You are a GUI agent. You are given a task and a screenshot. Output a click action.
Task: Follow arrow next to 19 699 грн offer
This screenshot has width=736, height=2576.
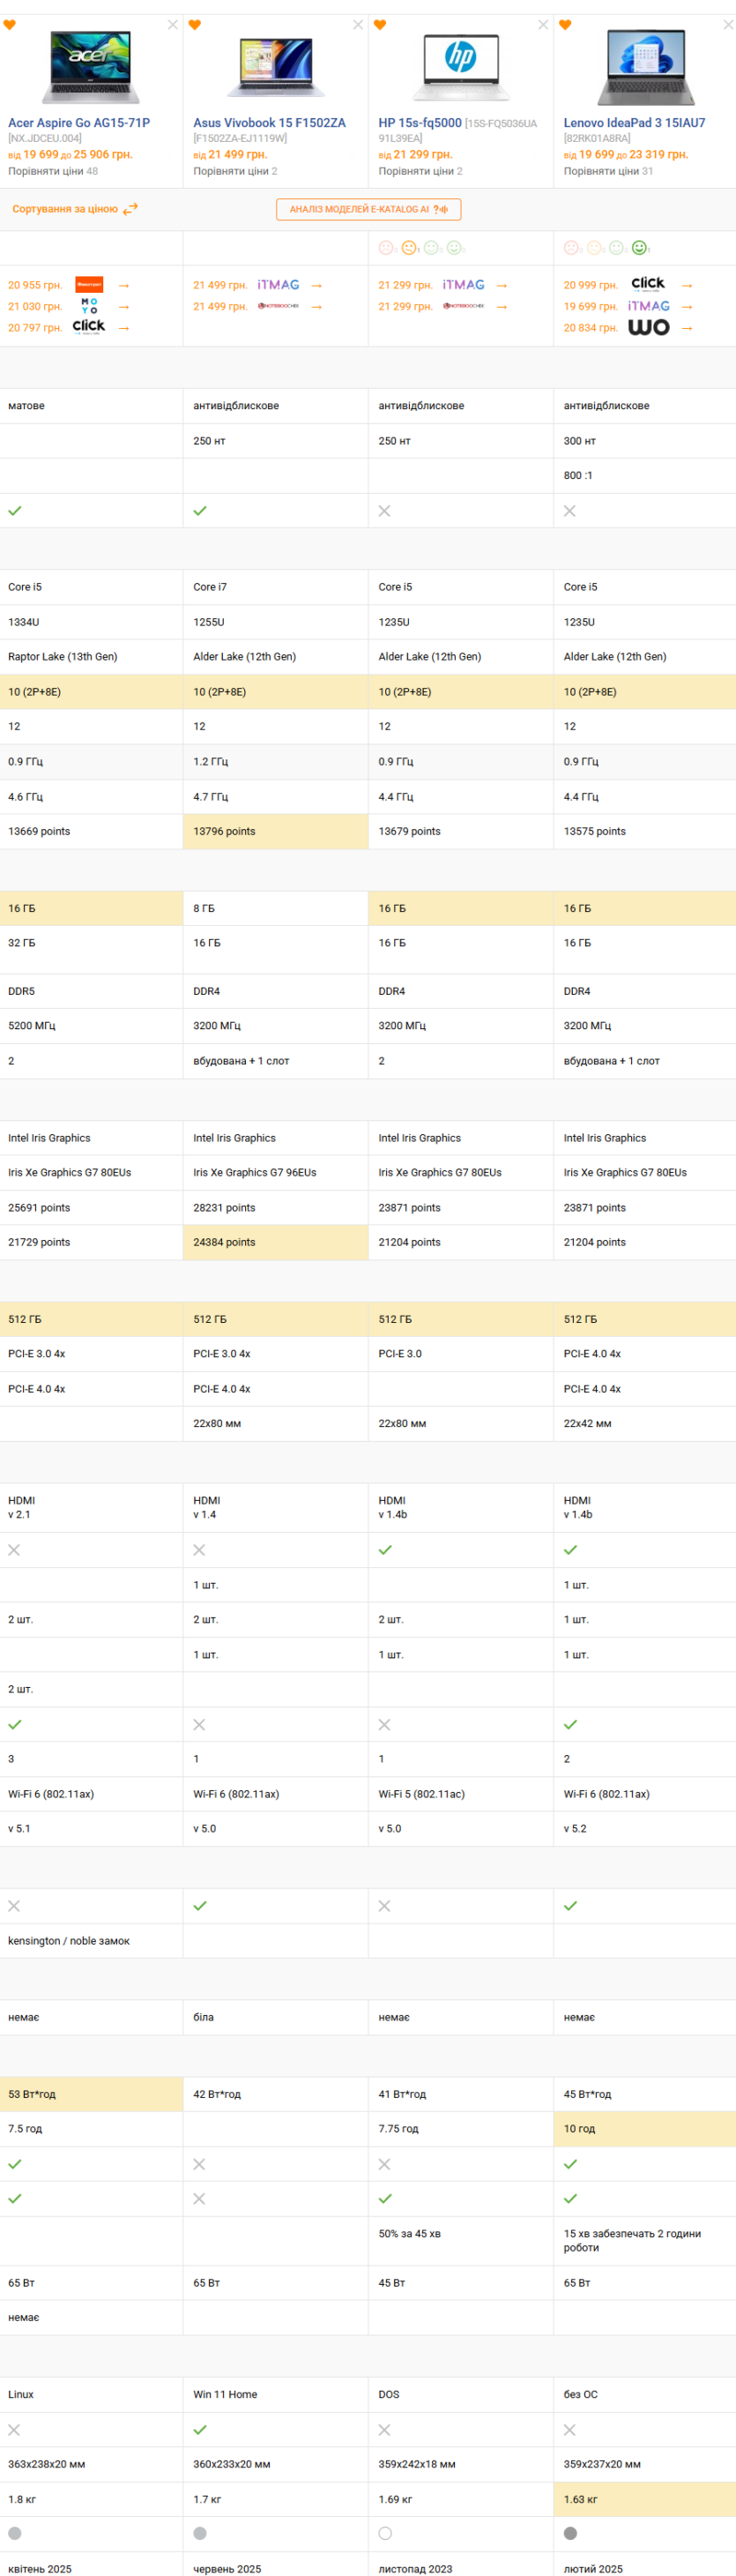(x=687, y=307)
